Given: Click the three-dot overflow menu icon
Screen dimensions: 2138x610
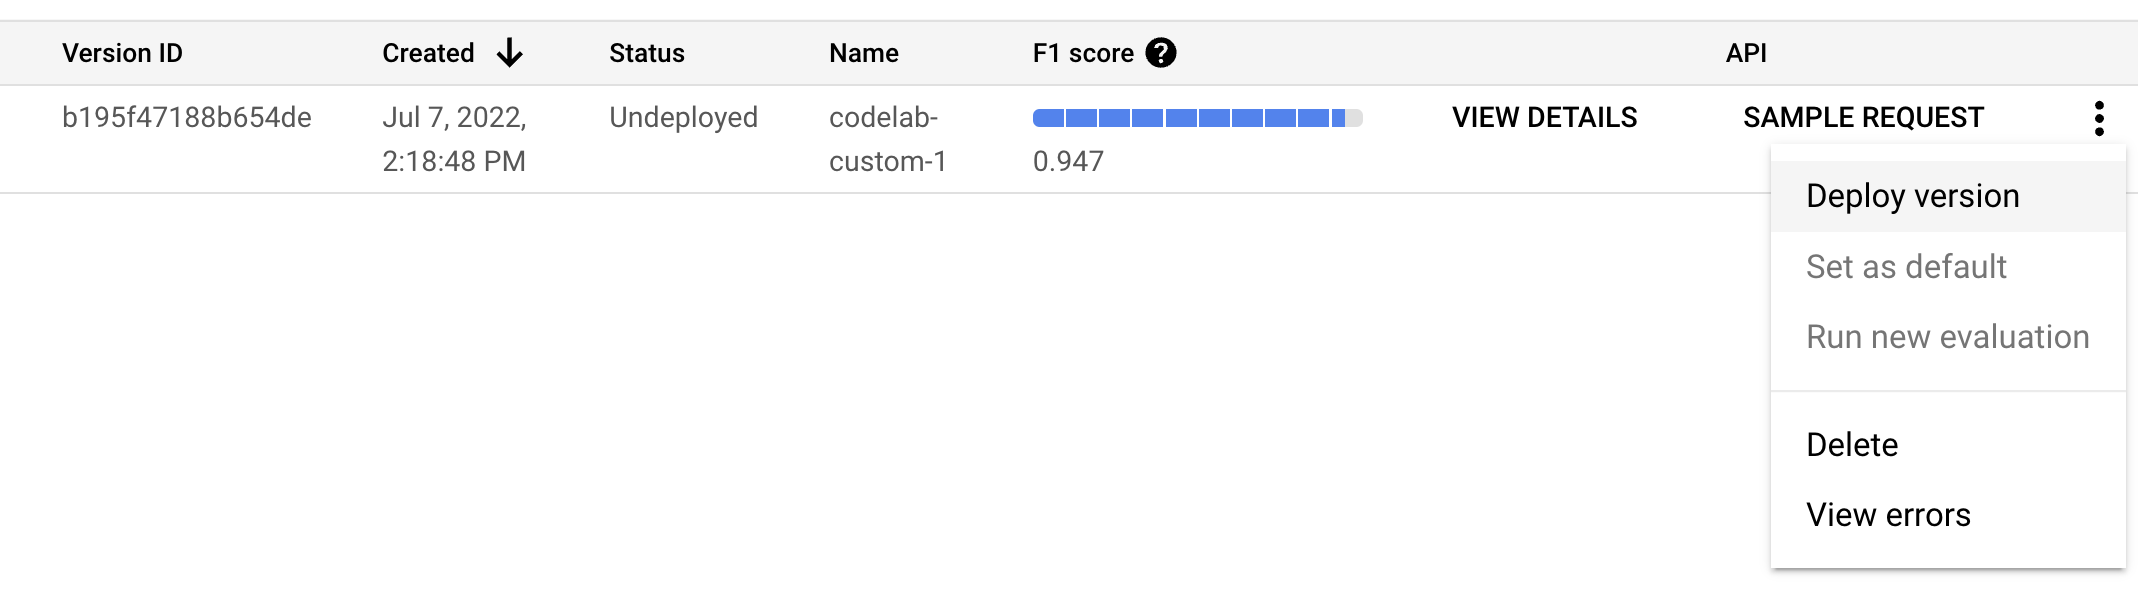Looking at the screenshot, I should (x=2100, y=118).
